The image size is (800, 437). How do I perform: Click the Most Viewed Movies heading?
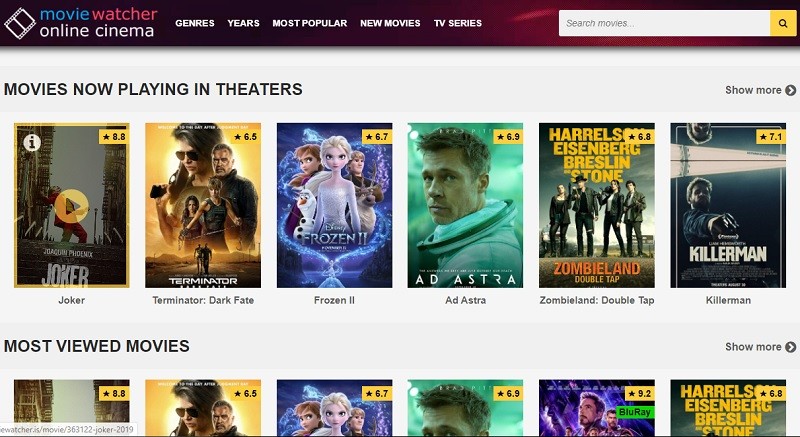pyautogui.click(x=97, y=346)
